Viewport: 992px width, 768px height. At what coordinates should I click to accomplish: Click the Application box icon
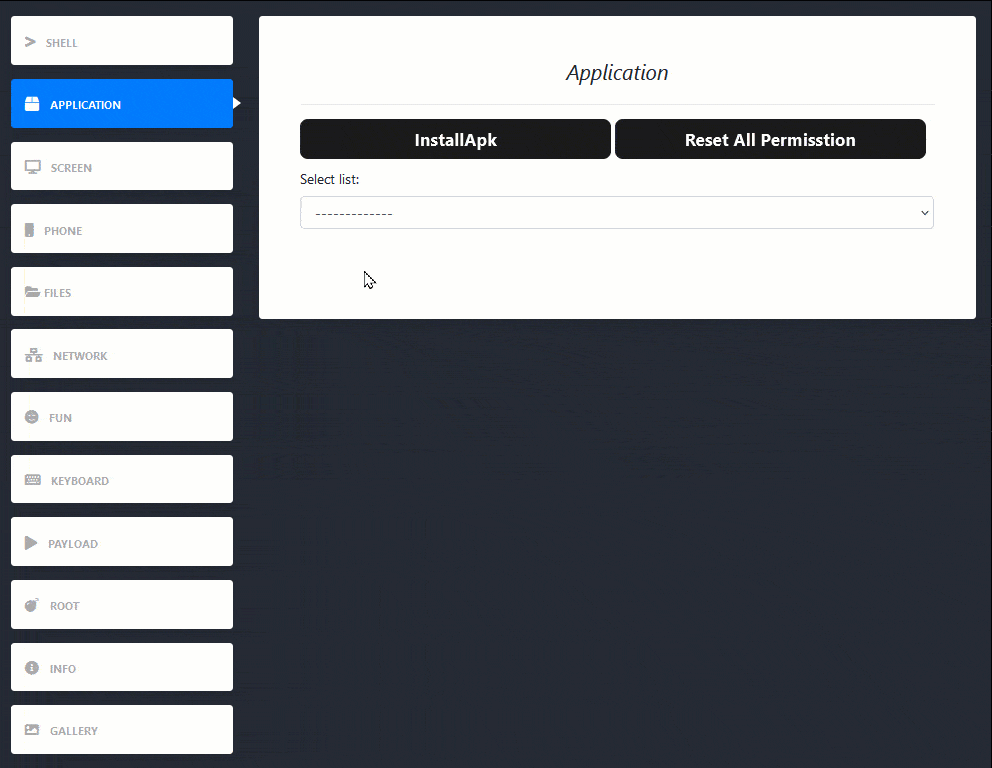click(32, 104)
